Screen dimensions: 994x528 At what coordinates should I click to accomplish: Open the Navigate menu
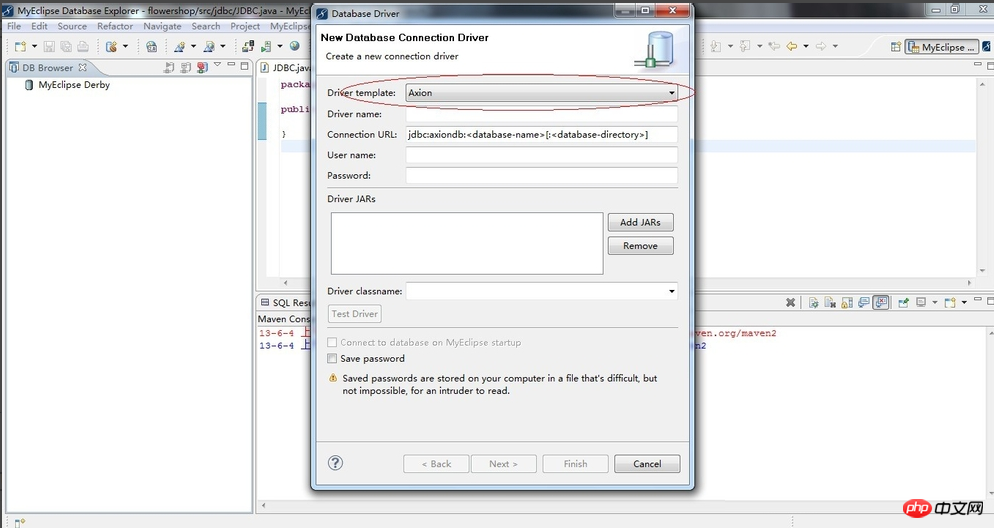162,26
